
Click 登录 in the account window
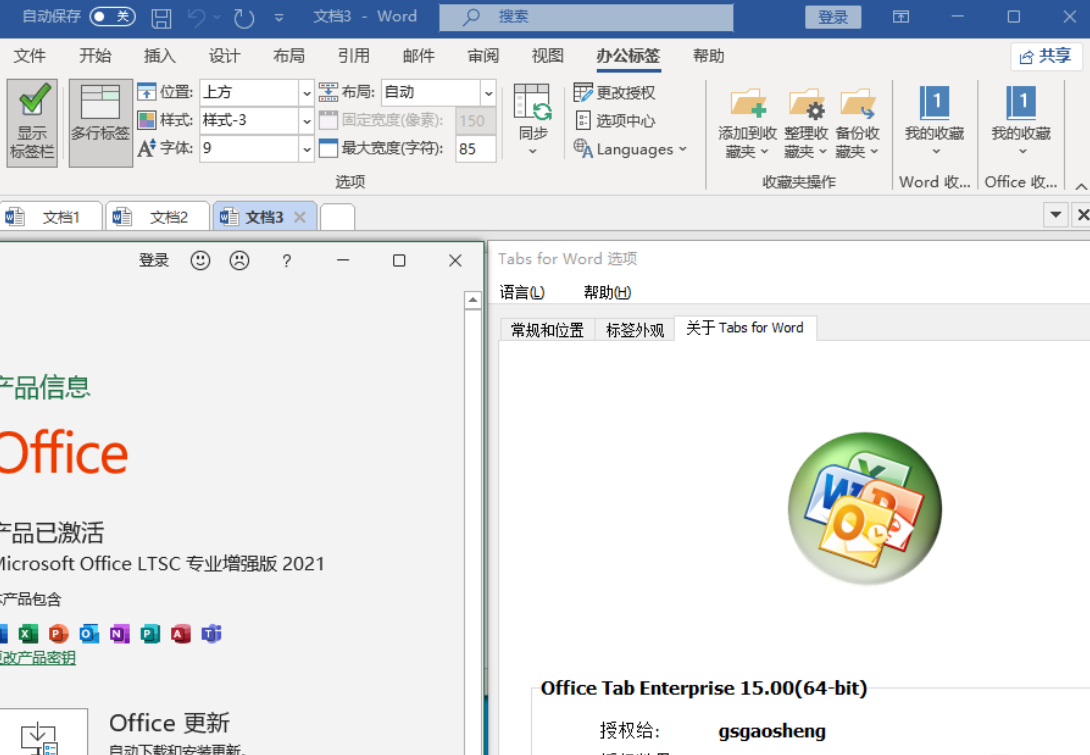pyautogui.click(x=154, y=261)
